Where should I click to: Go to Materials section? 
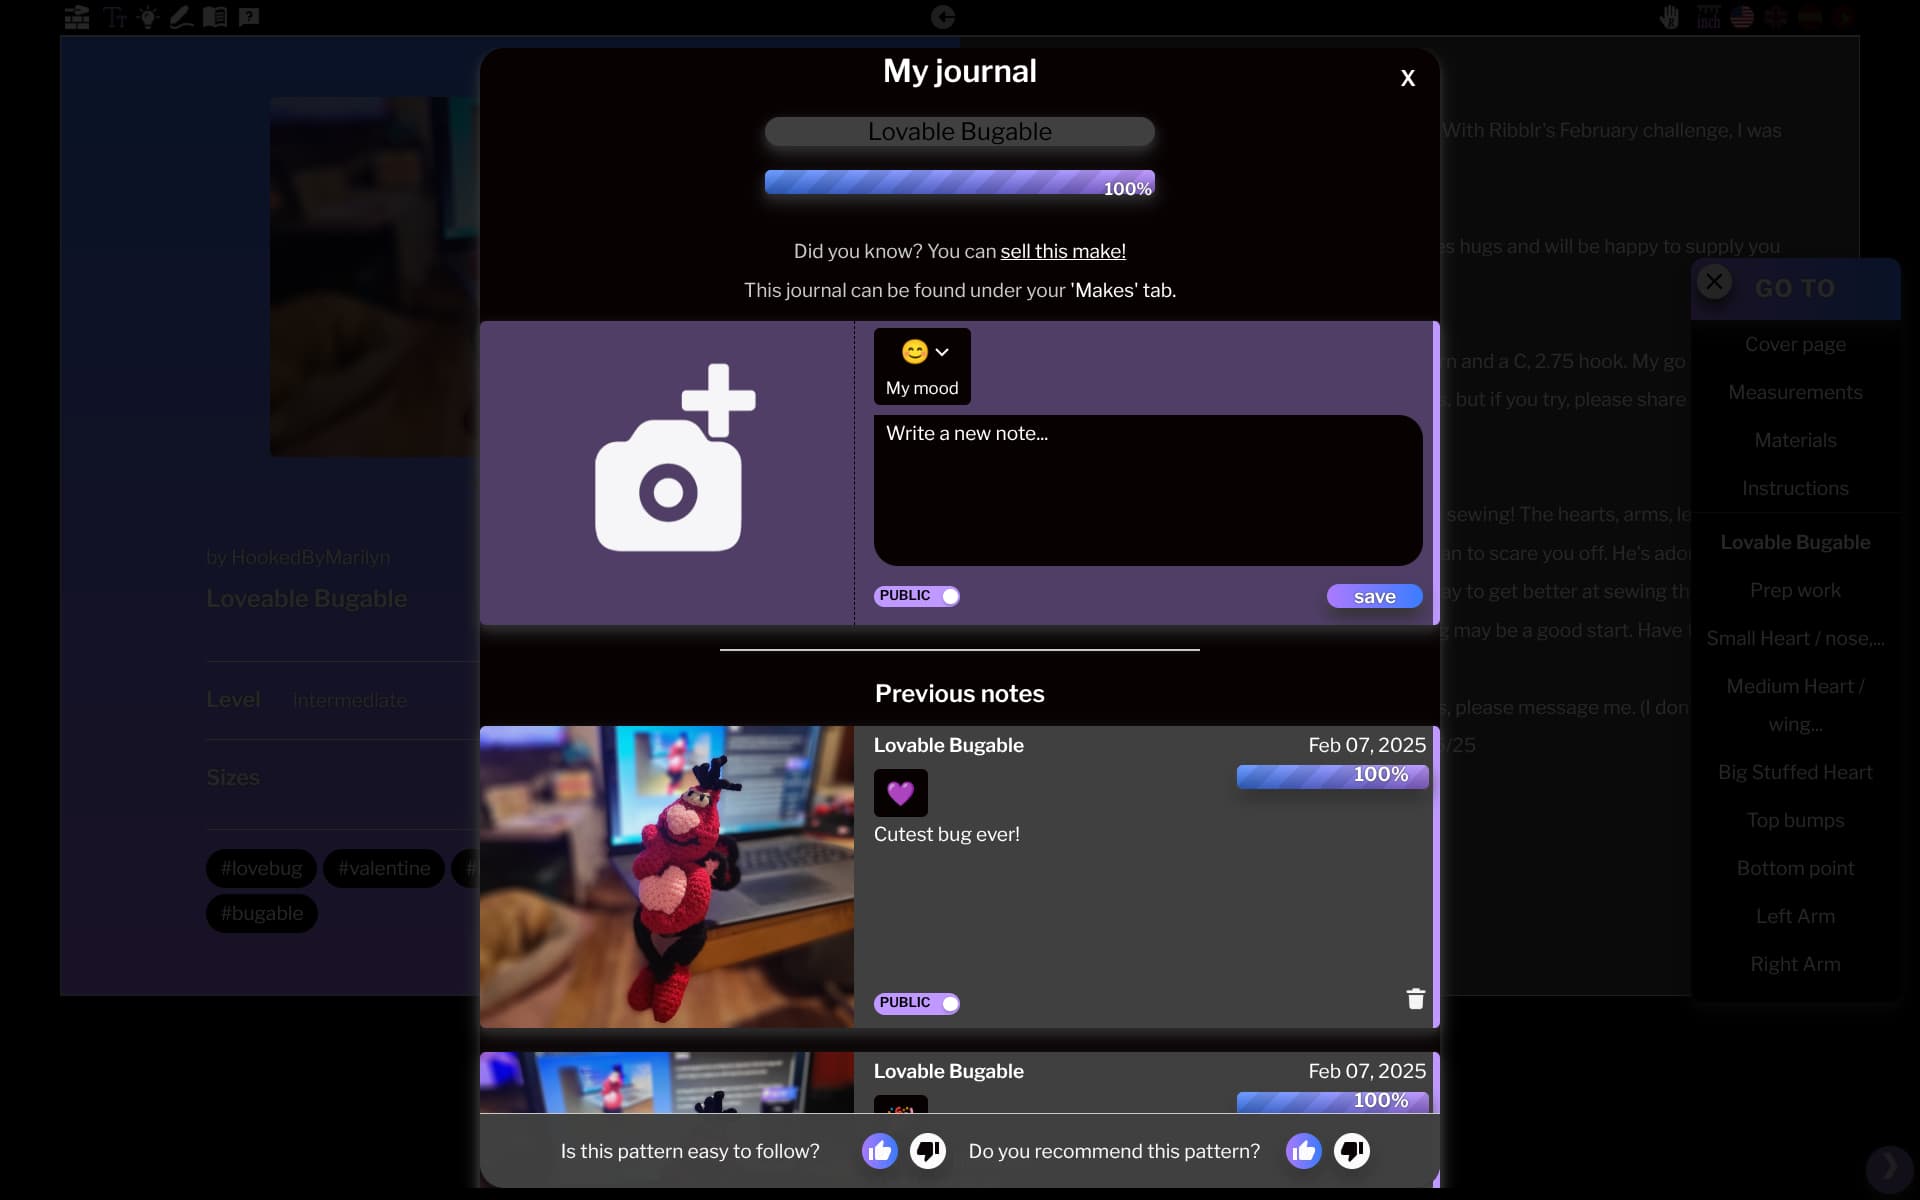[1795, 440]
